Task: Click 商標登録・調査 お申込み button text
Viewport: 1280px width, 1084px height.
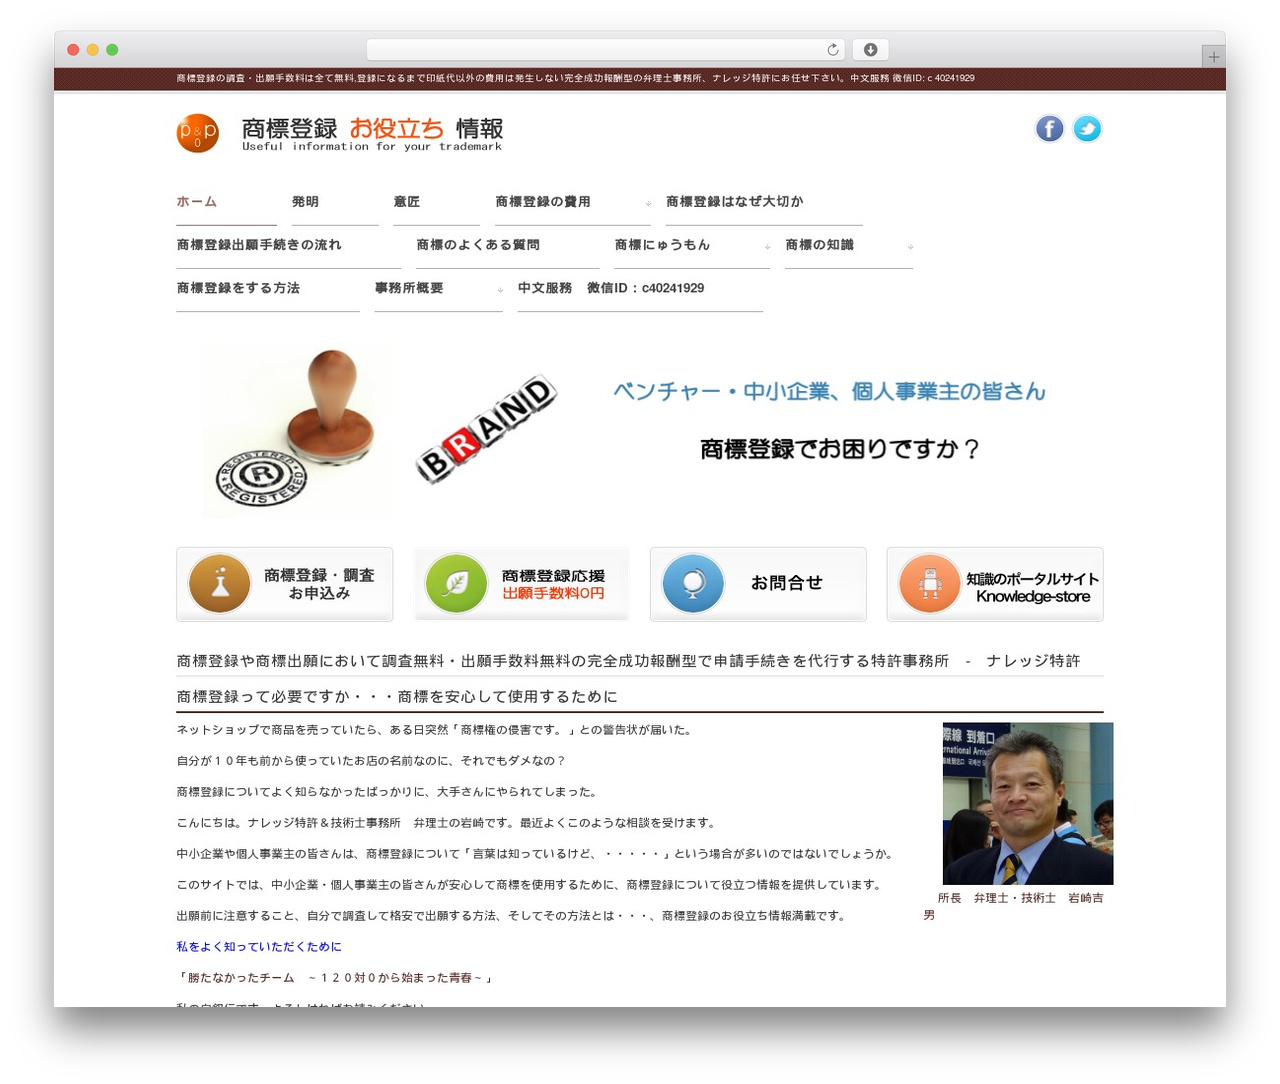Action: click(x=319, y=584)
